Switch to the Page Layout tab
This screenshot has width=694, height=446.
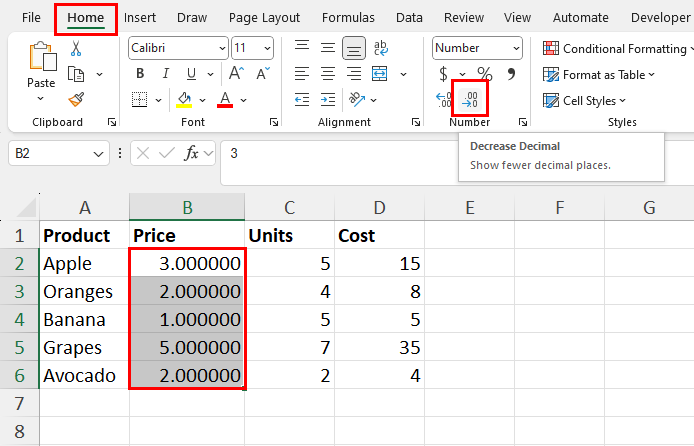264,18
